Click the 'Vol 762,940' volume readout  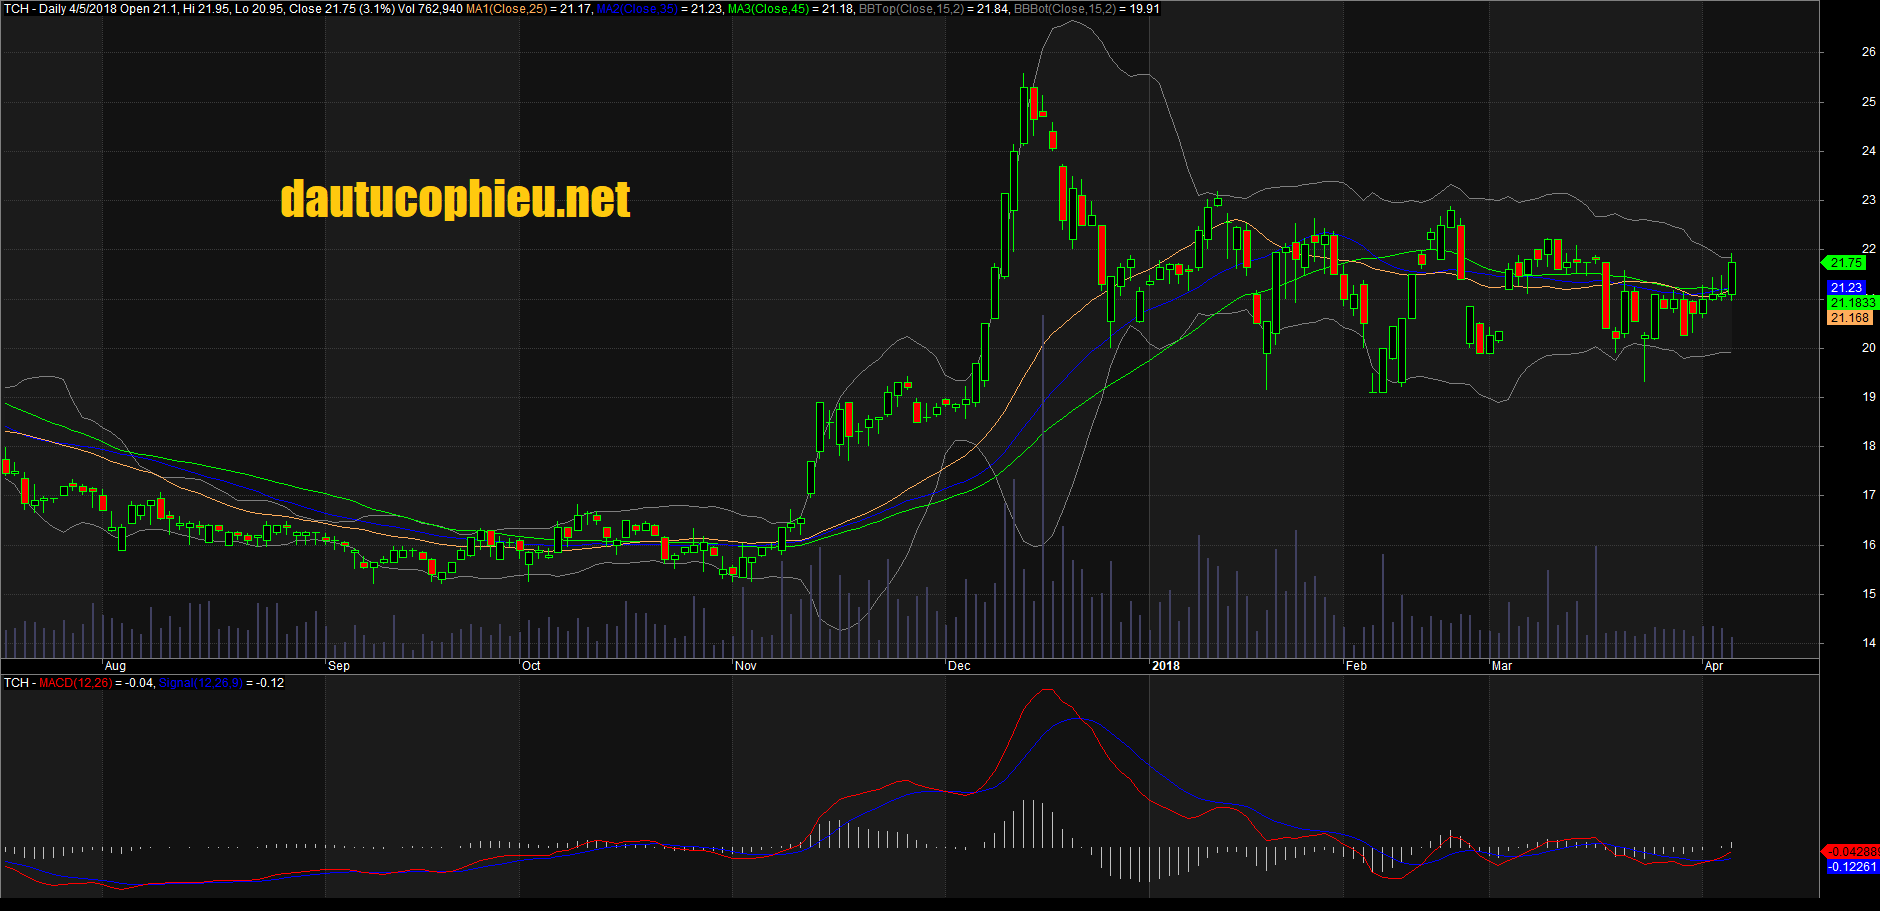pos(430,9)
